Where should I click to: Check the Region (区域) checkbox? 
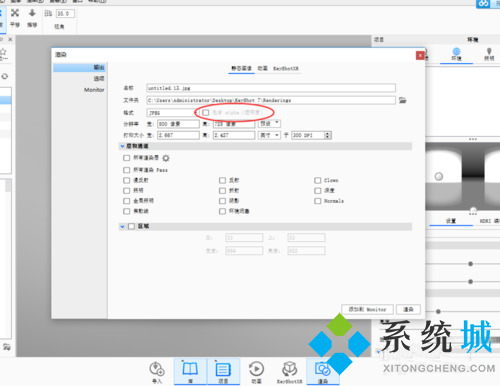[131, 226]
